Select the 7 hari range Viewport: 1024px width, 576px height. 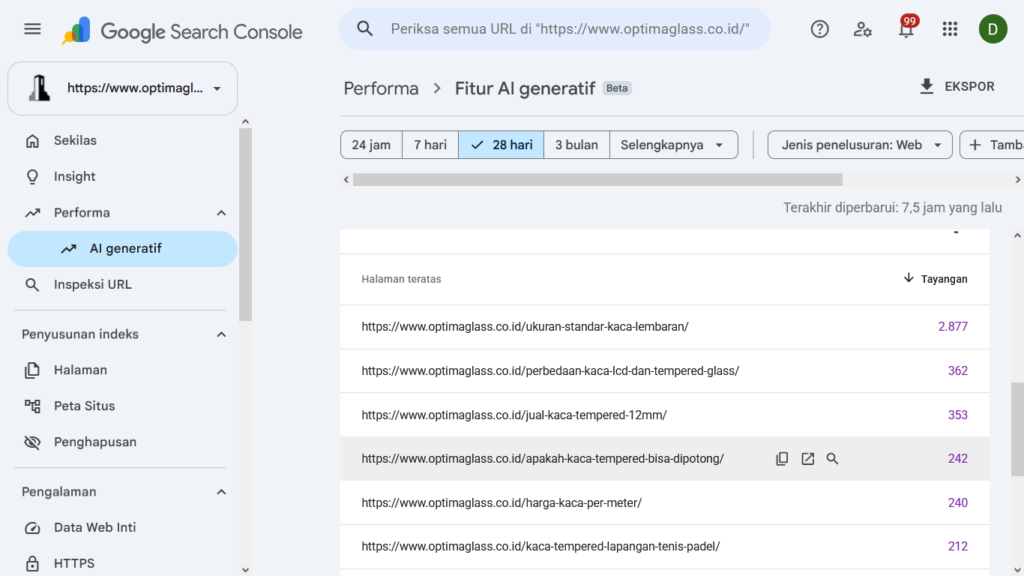pos(430,145)
